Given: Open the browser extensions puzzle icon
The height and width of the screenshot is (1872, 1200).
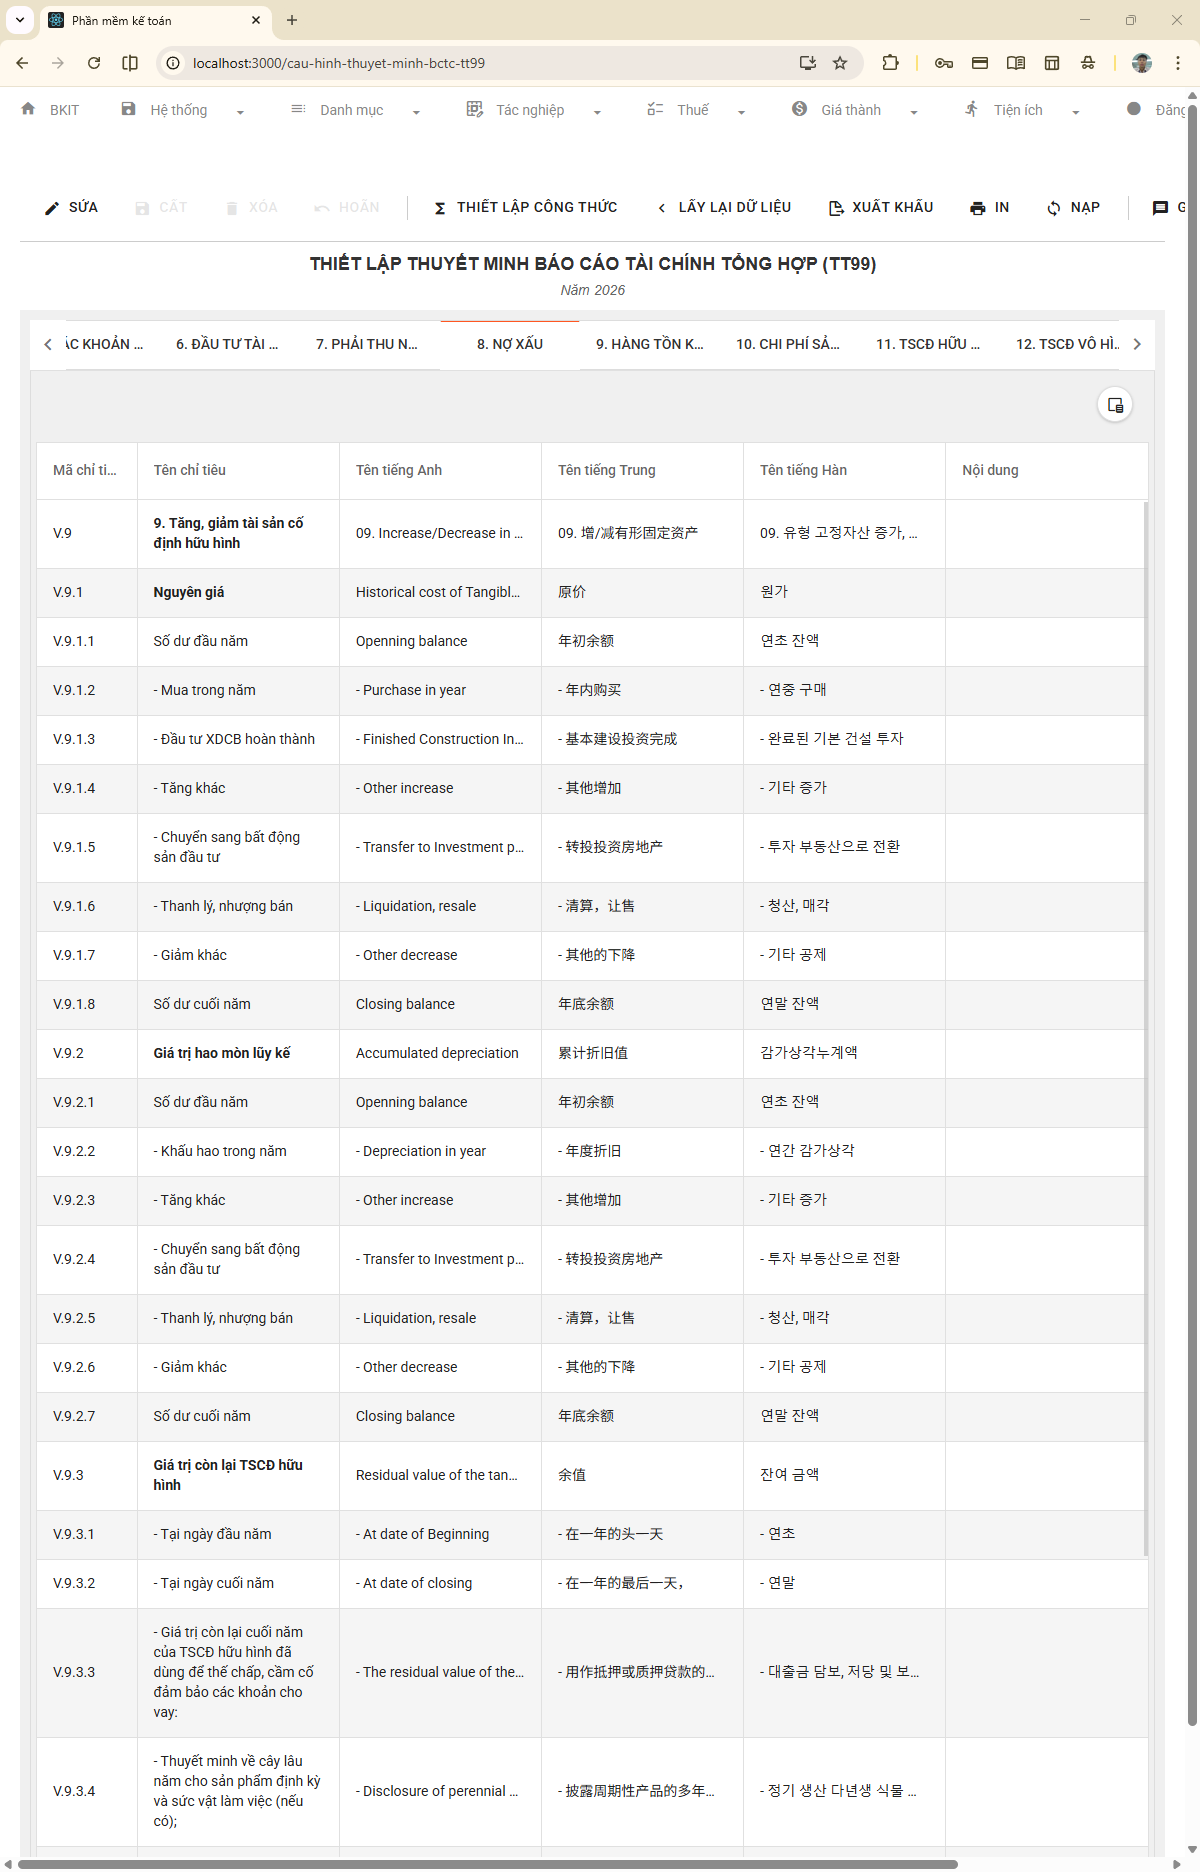Looking at the screenshot, I should click(x=890, y=63).
